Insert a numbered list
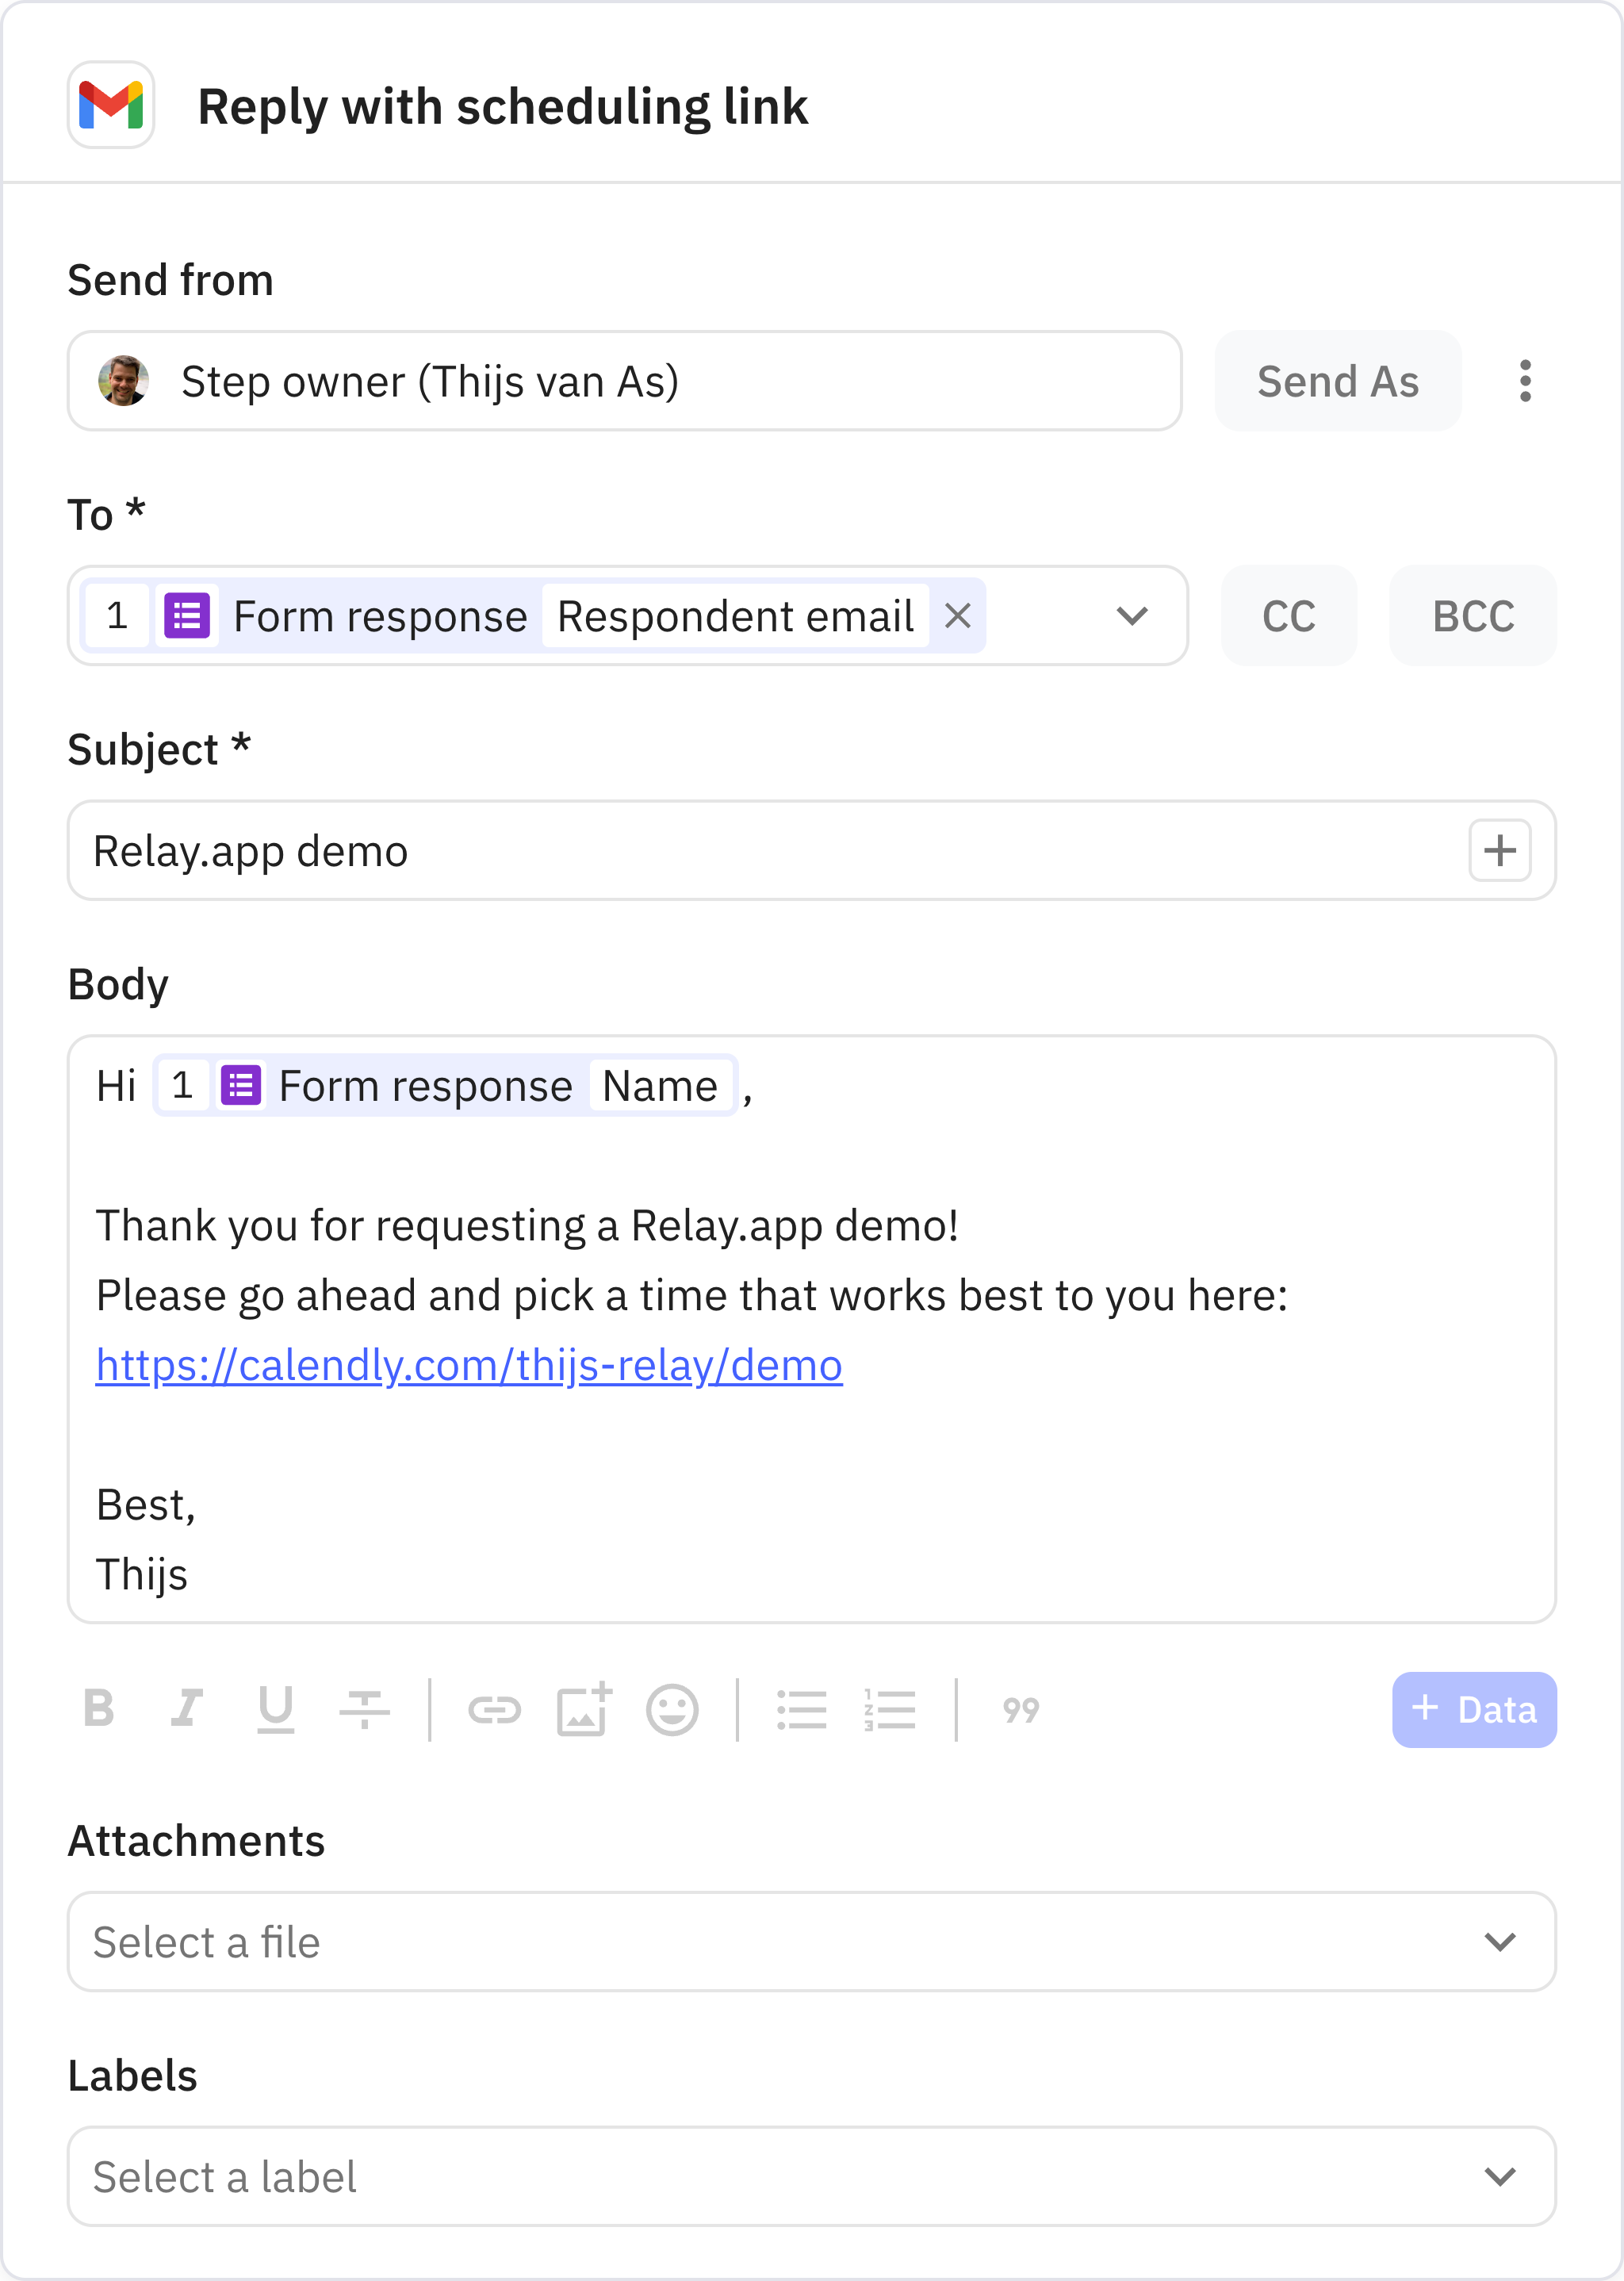The height and width of the screenshot is (2281, 1624). (890, 1709)
